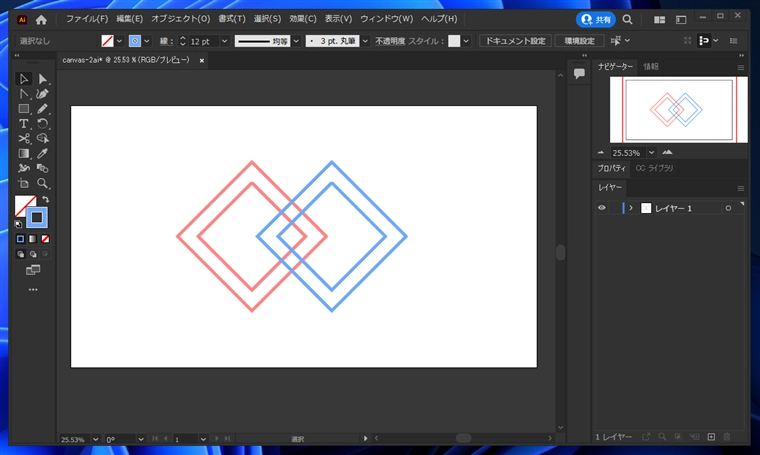The height and width of the screenshot is (455, 760).
Task: Select the Artboard tool
Action: point(23,184)
